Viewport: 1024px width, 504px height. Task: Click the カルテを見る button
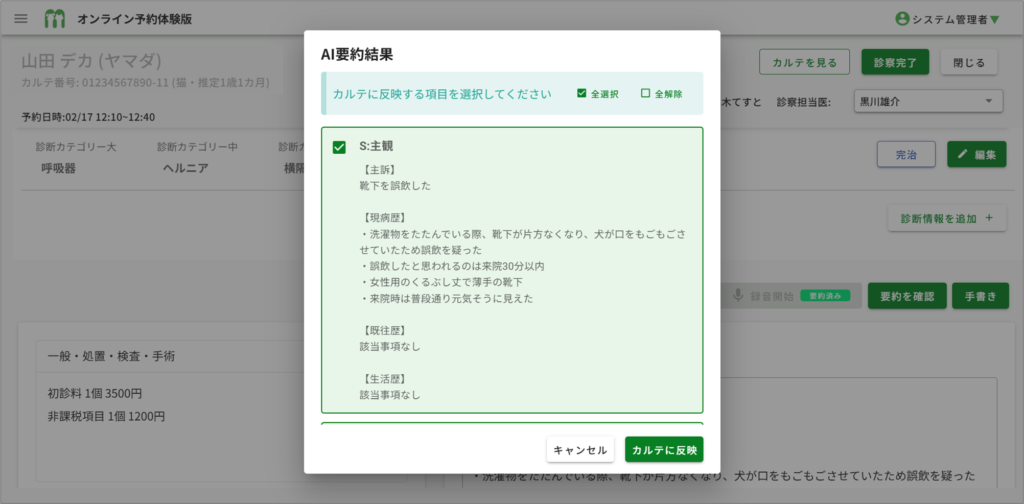click(804, 62)
